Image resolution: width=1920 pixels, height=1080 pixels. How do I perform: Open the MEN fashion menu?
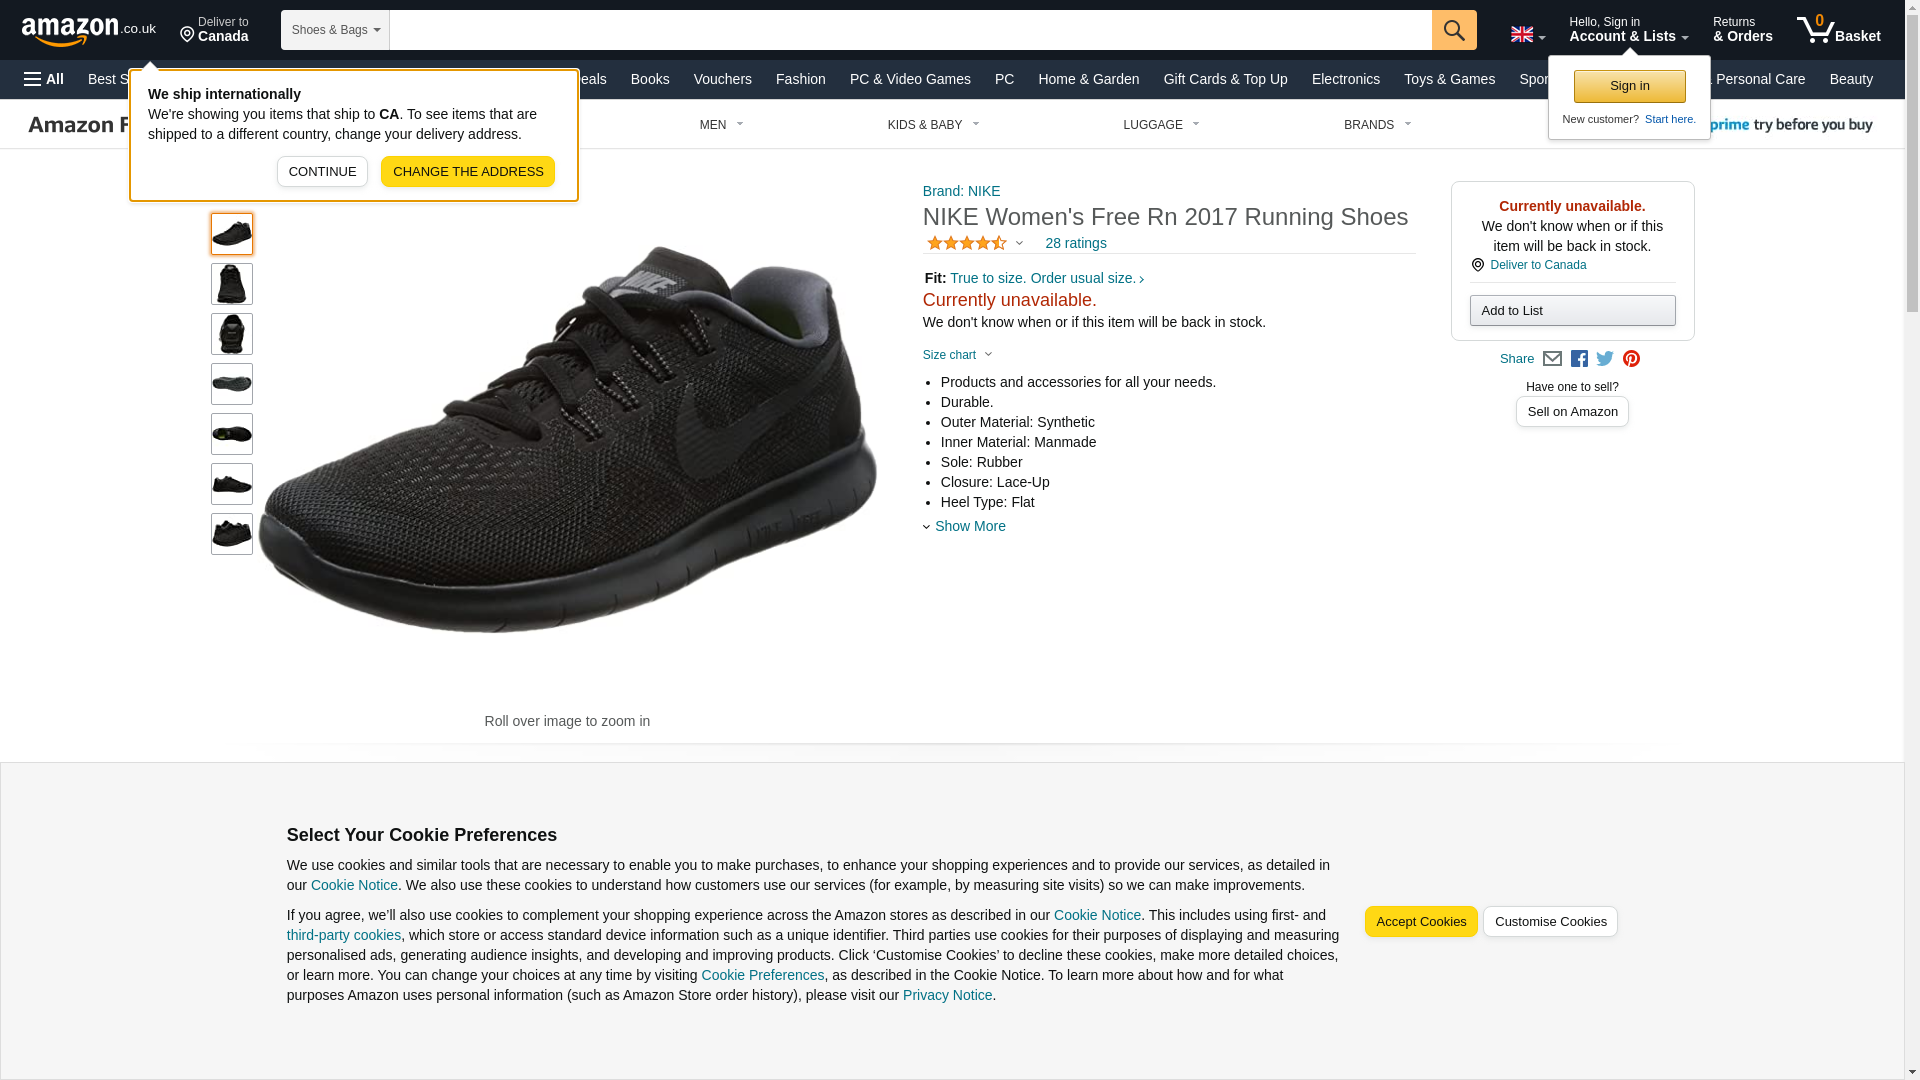point(721,125)
